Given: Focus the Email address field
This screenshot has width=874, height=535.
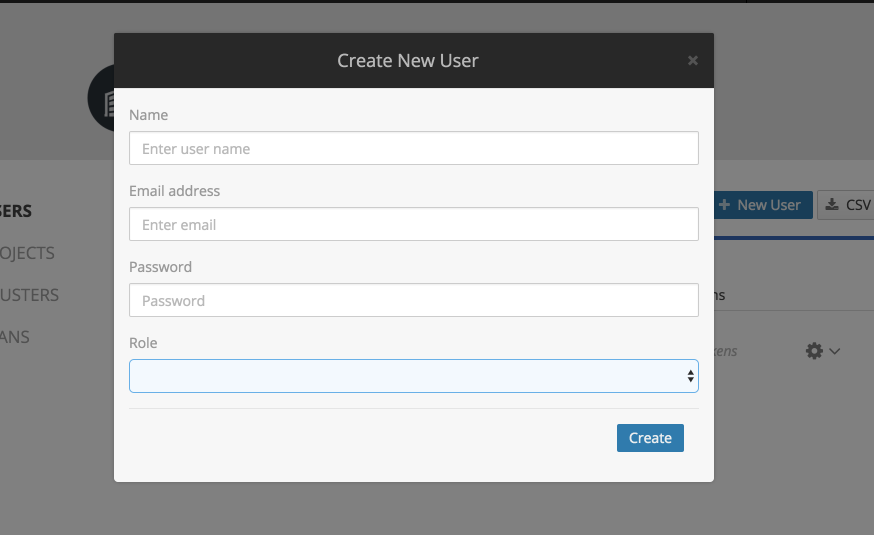Looking at the screenshot, I should tap(414, 224).
